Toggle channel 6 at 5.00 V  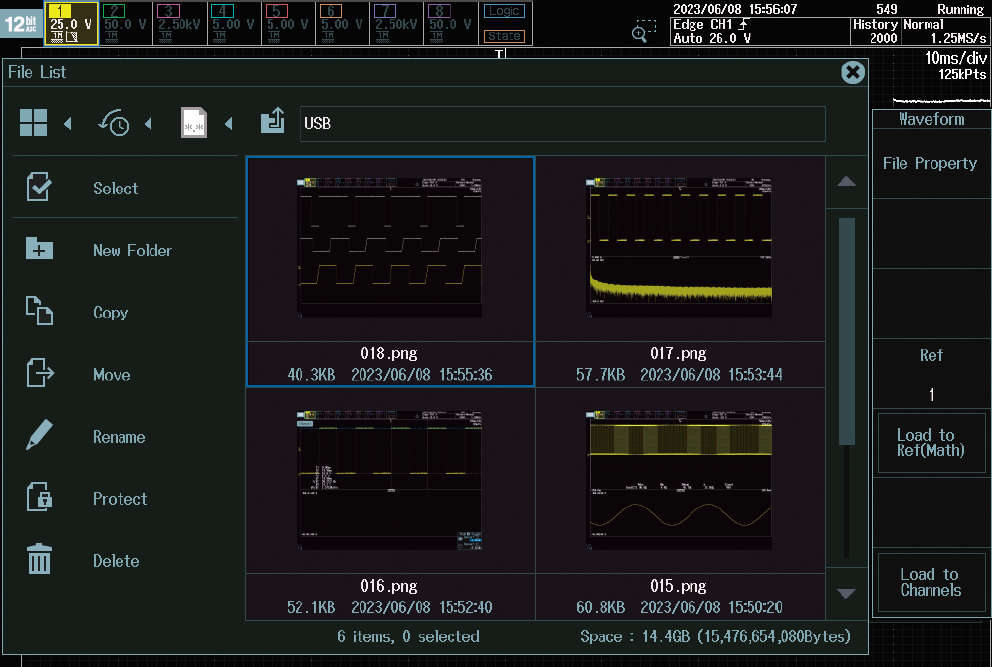point(342,23)
